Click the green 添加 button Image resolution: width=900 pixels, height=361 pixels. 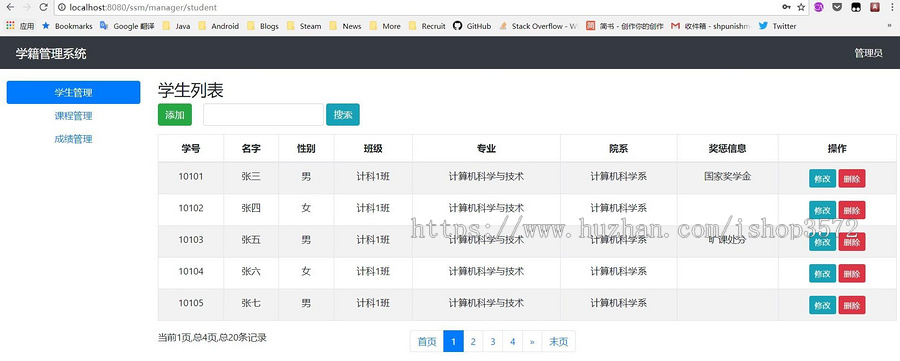[175, 115]
